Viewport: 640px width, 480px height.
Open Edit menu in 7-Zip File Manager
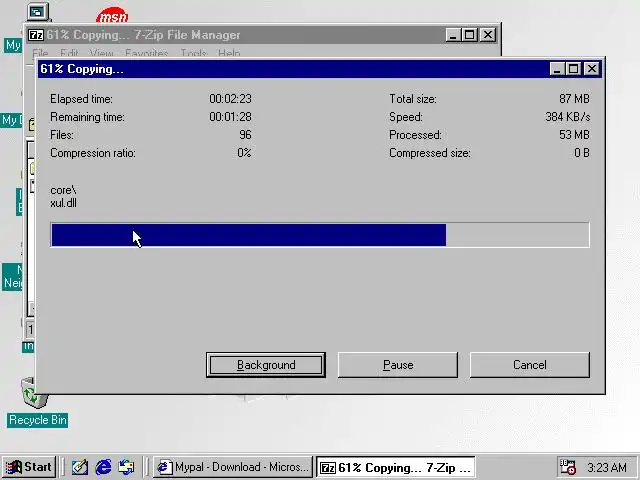[x=69, y=53]
